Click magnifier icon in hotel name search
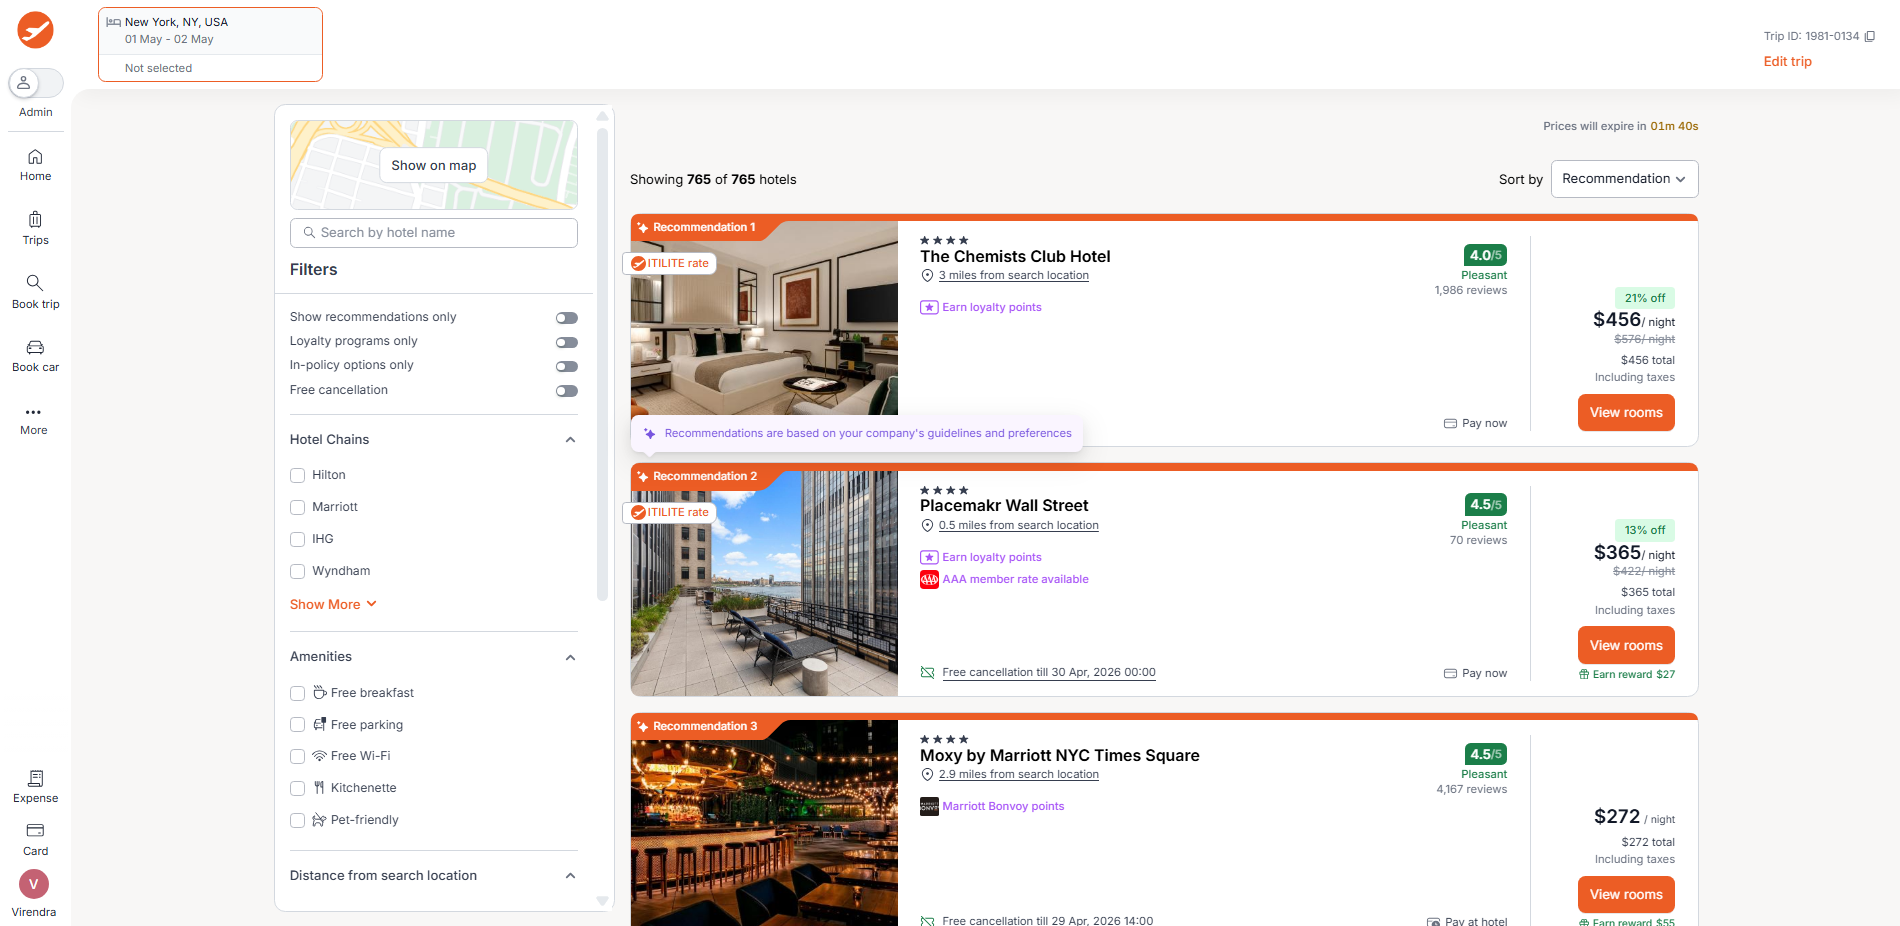Image resolution: width=1900 pixels, height=926 pixels. (x=309, y=233)
